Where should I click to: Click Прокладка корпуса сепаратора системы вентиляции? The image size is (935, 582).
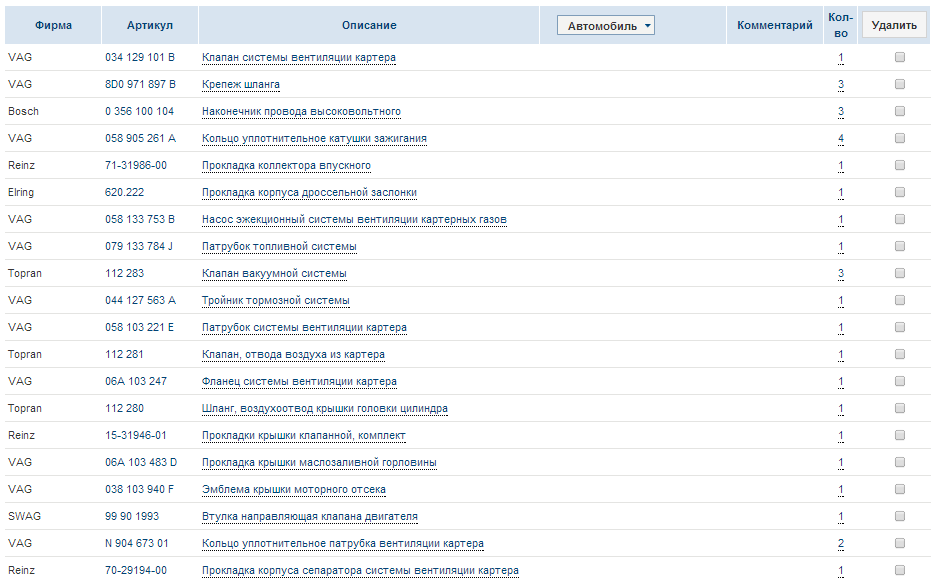click(360, 571)
